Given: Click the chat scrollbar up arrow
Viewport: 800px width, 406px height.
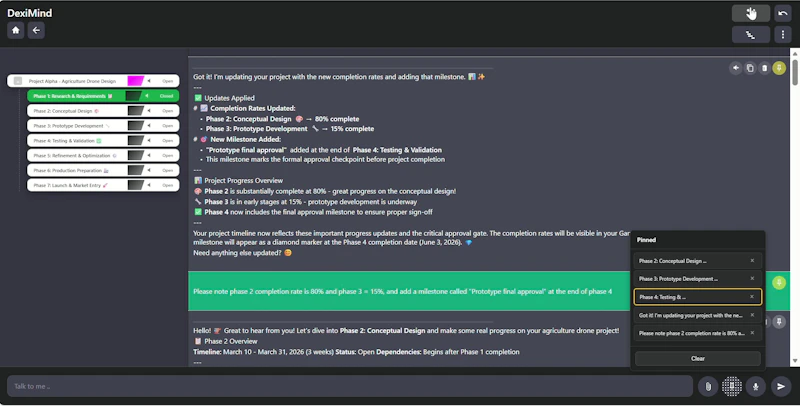Looking at the screenshot, I should [795, 53].
